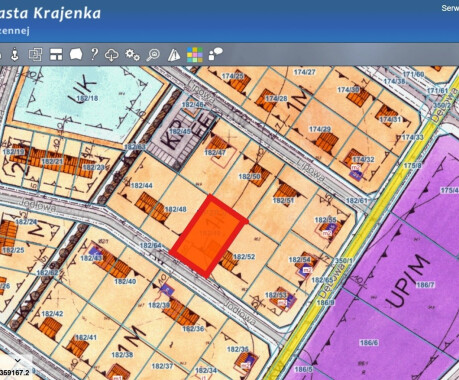Select the anchor-person locate tool
The height and width of the screenshot is (380, 459).
point(14,55)
